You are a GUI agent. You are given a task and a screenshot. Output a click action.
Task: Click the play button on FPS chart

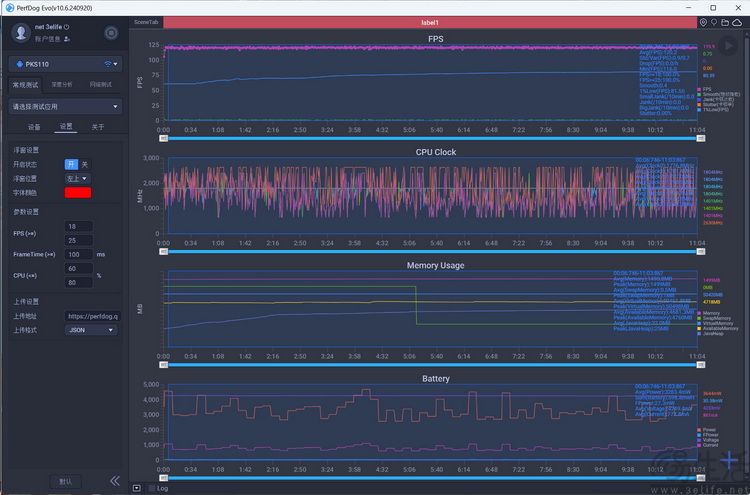(x=728, y=46)
